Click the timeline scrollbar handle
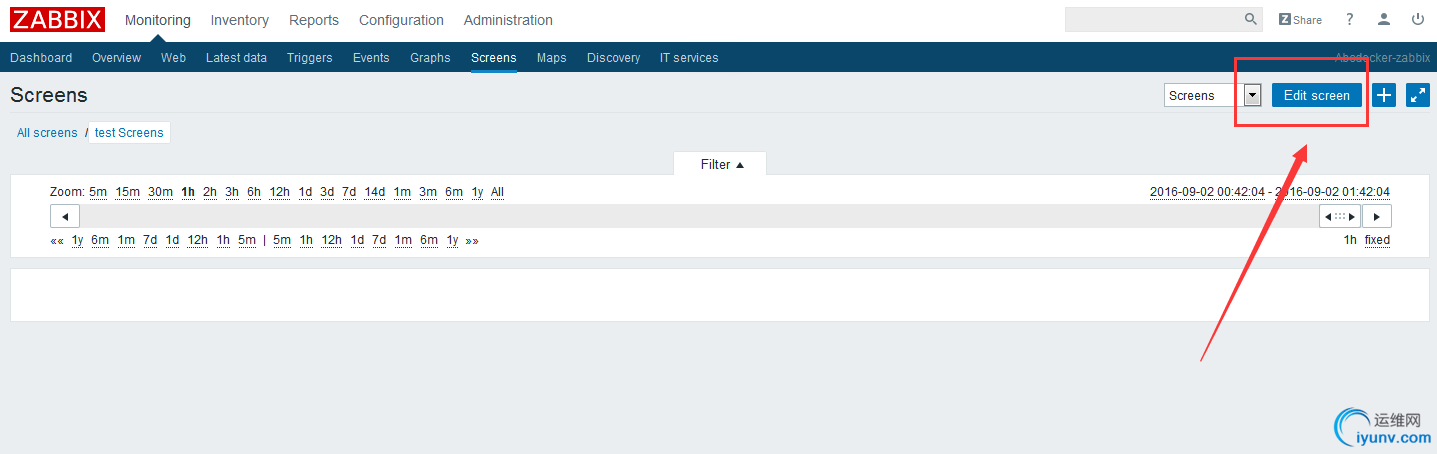Screen dimensions: 1437x454 (1339, 216)
